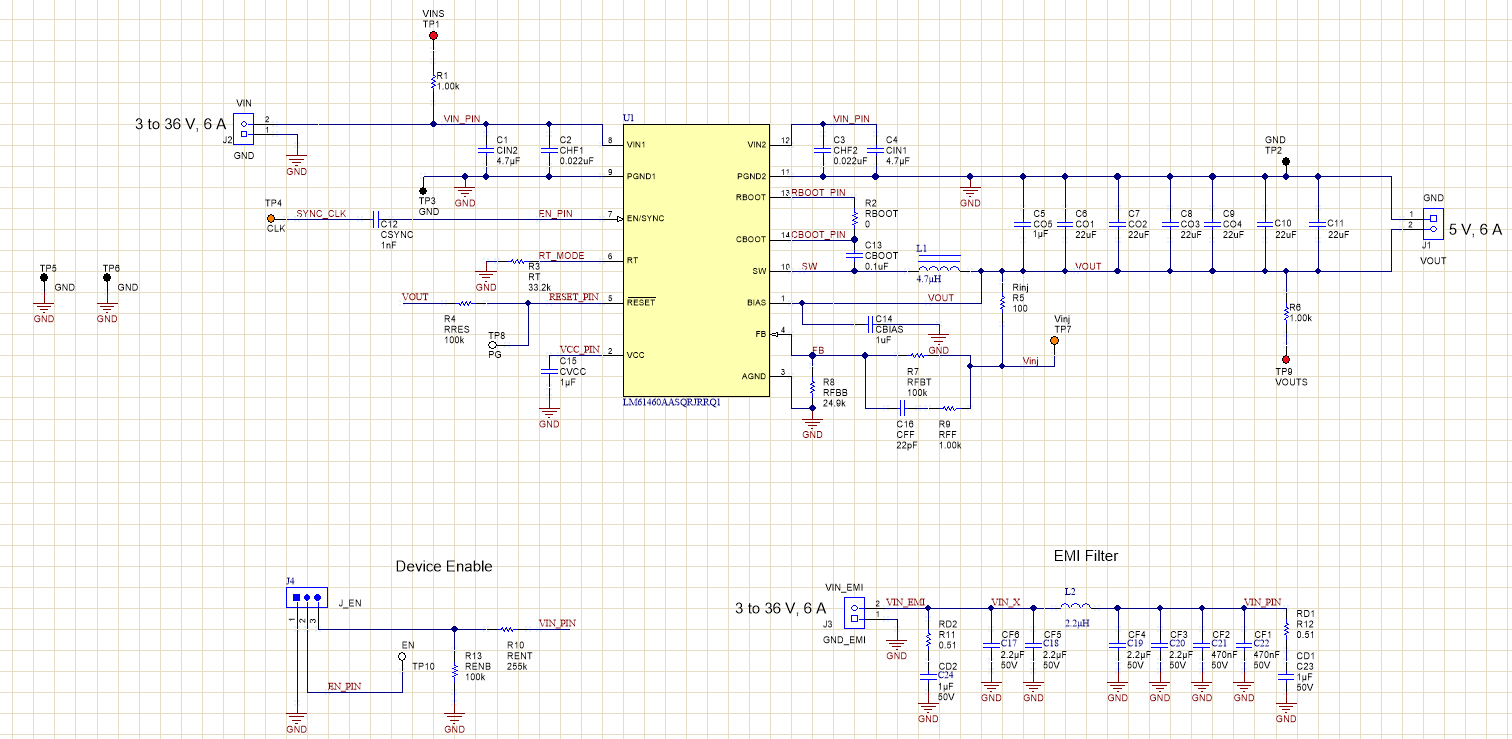
Task: Click the Vinj test point TP7 symbol
Action: pyautogui.click(x=1054, y=340)
